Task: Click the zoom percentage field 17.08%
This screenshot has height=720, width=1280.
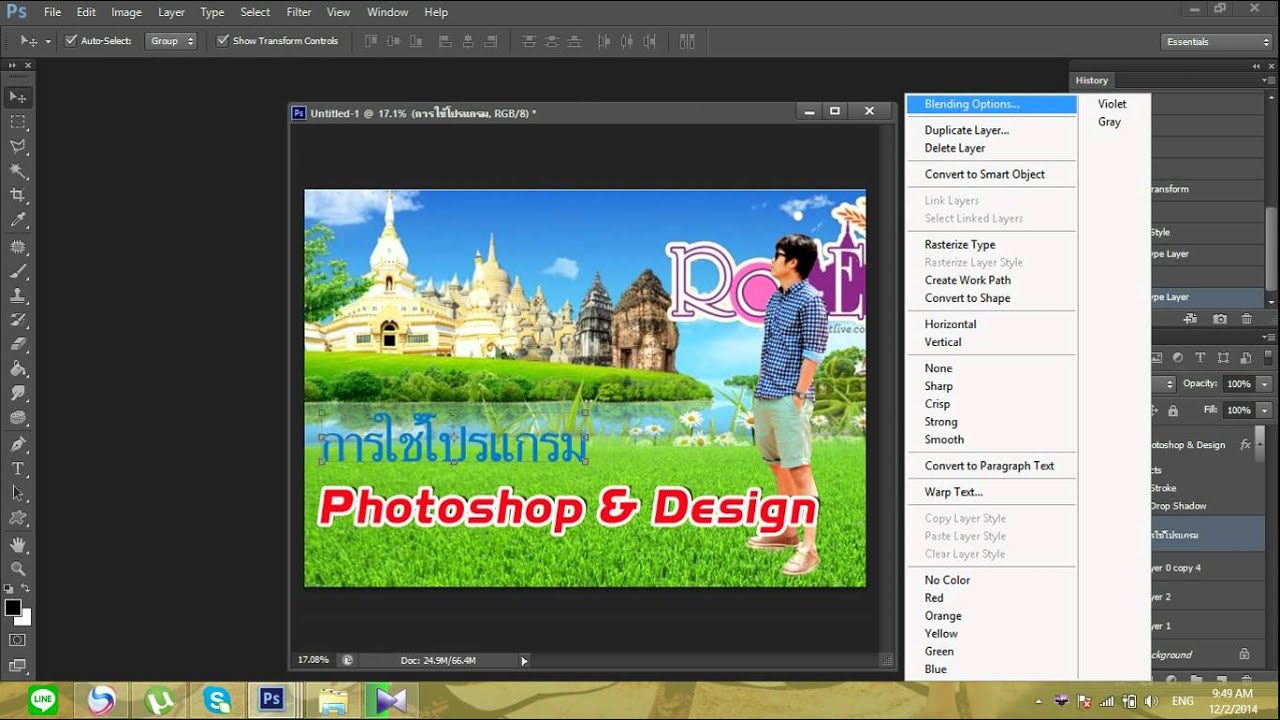Action: click(314, 660)
